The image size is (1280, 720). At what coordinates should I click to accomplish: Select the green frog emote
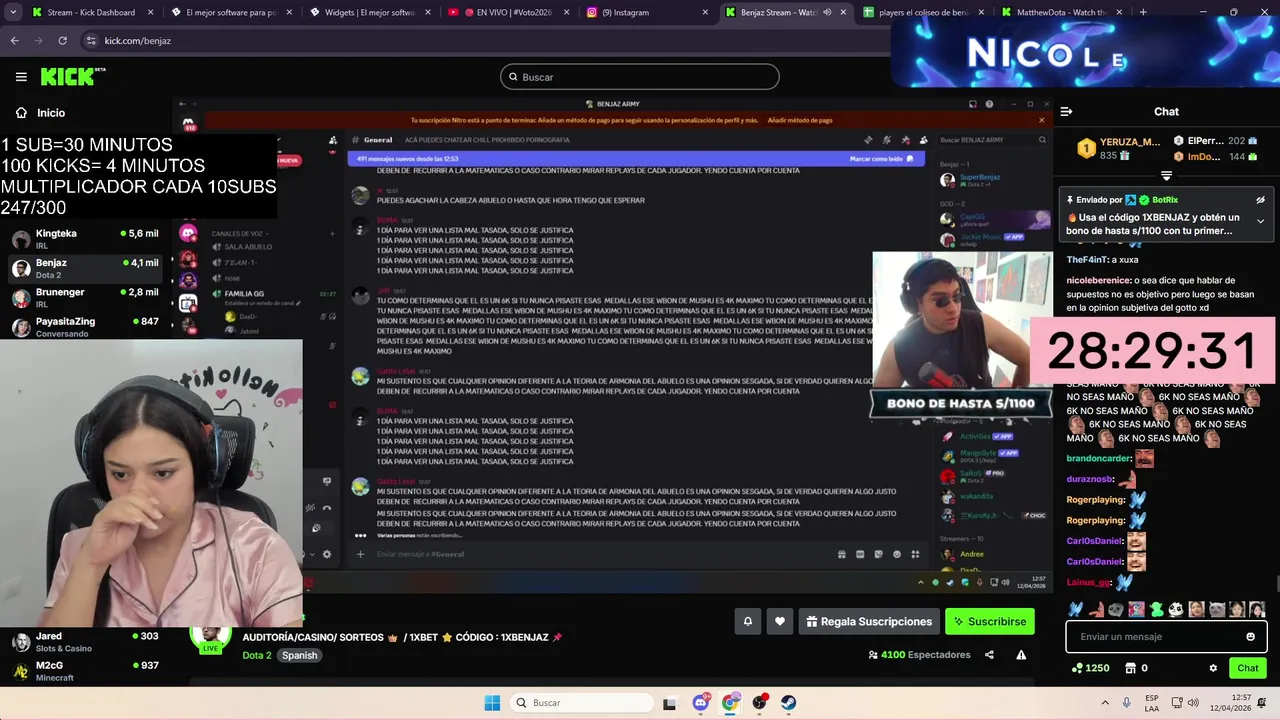pyautogui.click(x=1156, y=609)
